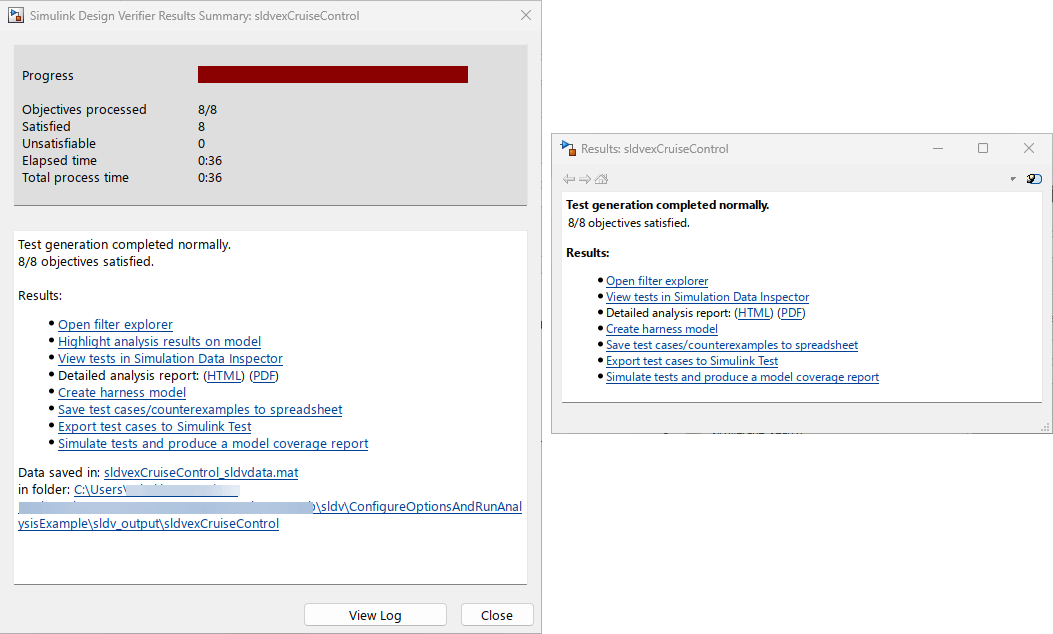Click the resize grip of Results window
The height and width of the screenshot is (634, 1053).
(x=1045, y=427)
